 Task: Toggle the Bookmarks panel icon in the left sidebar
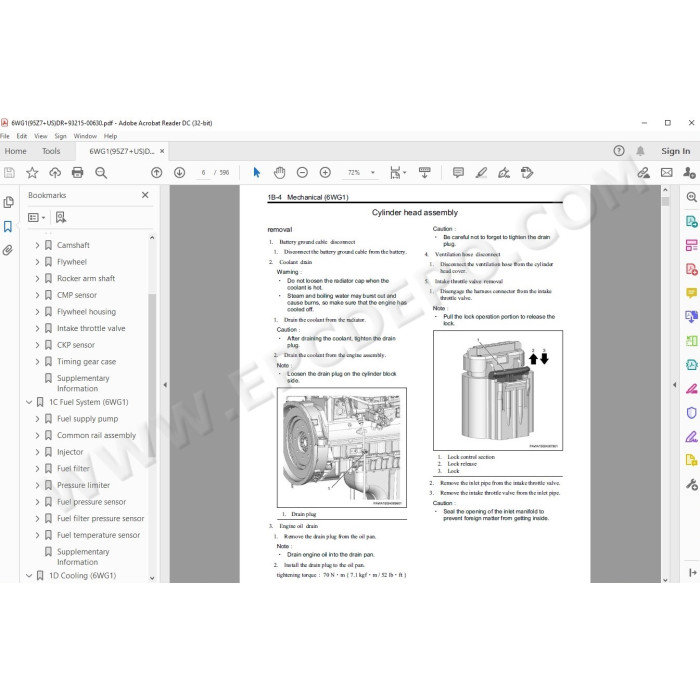tap(8, 226)
